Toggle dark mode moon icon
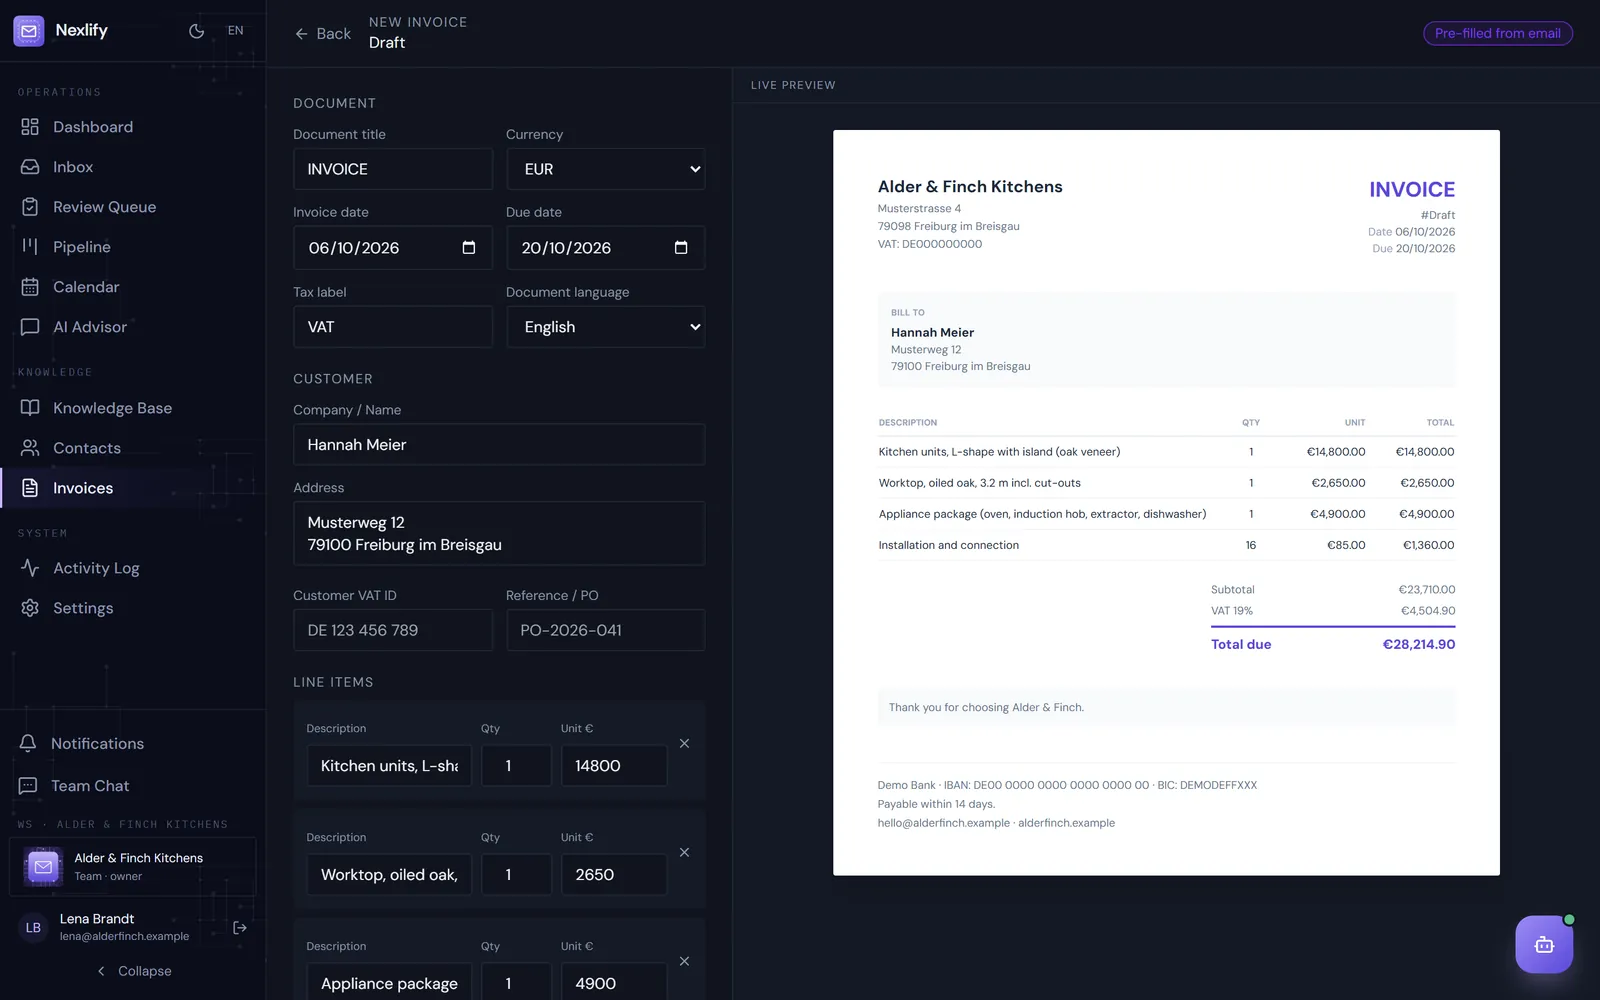Viewport: 1600px width, 1000px height. 196,31
